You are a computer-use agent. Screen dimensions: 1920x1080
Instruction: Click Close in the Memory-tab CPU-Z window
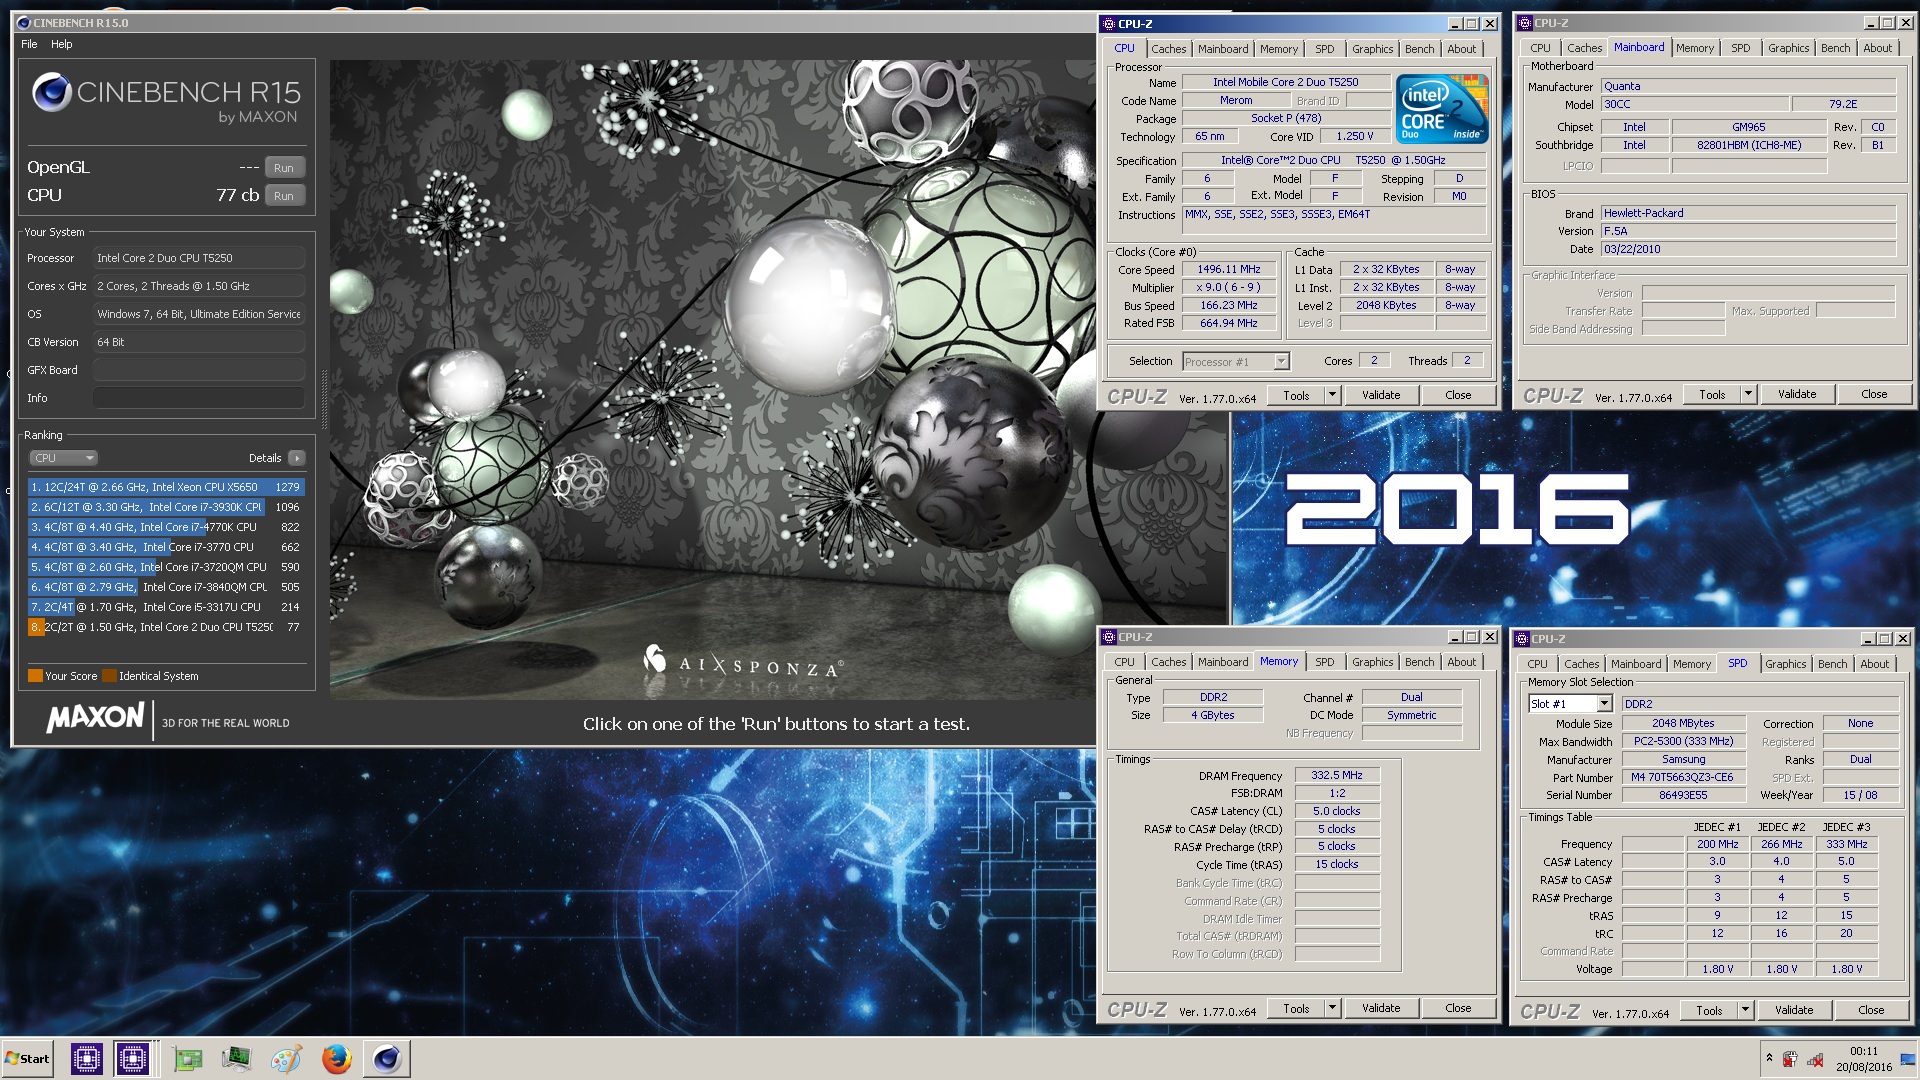click(x=1458, y=1008)
